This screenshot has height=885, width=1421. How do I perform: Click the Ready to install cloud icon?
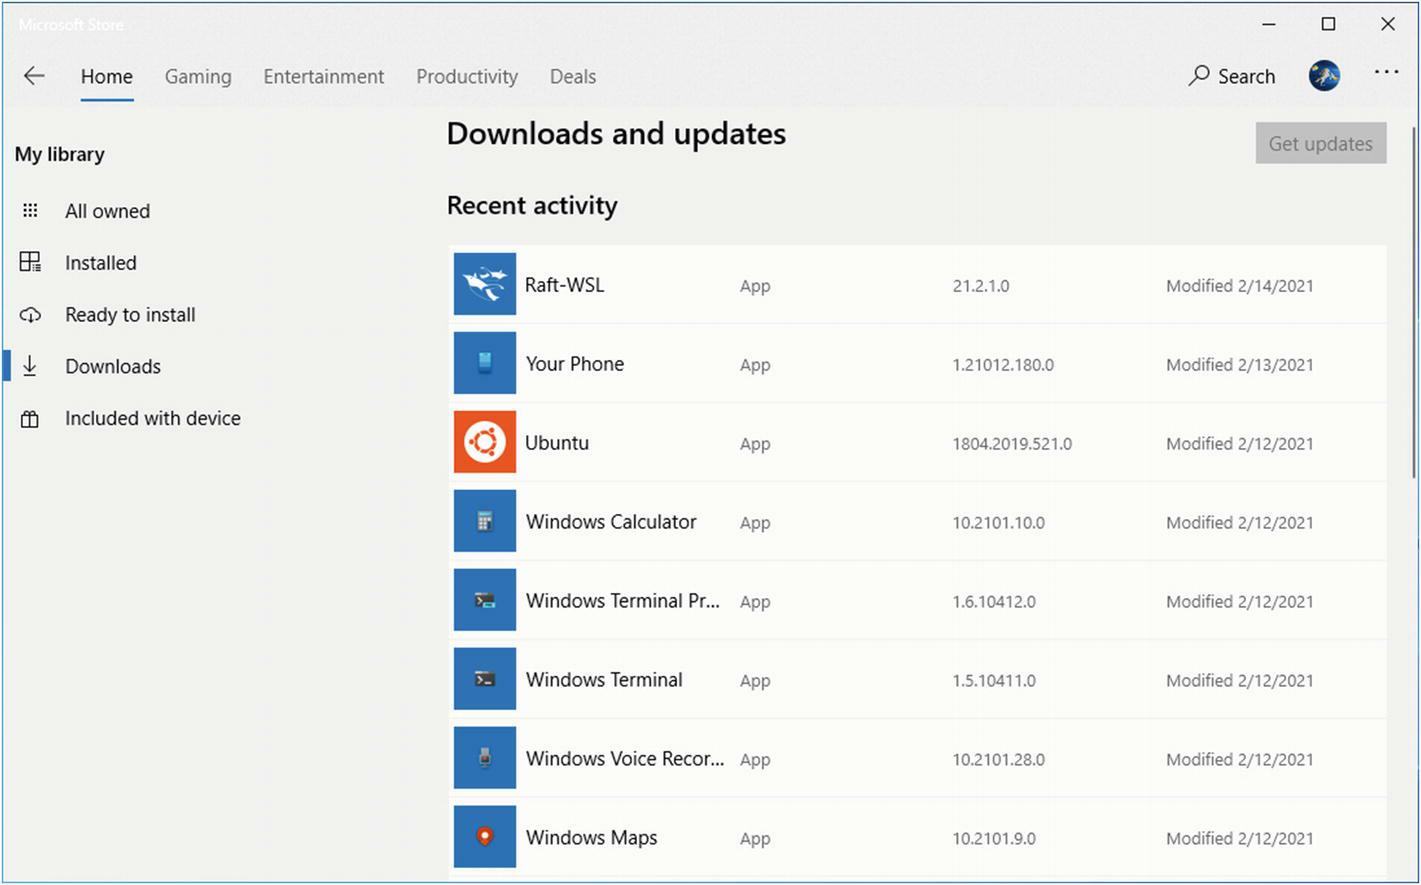click(30, 315)
